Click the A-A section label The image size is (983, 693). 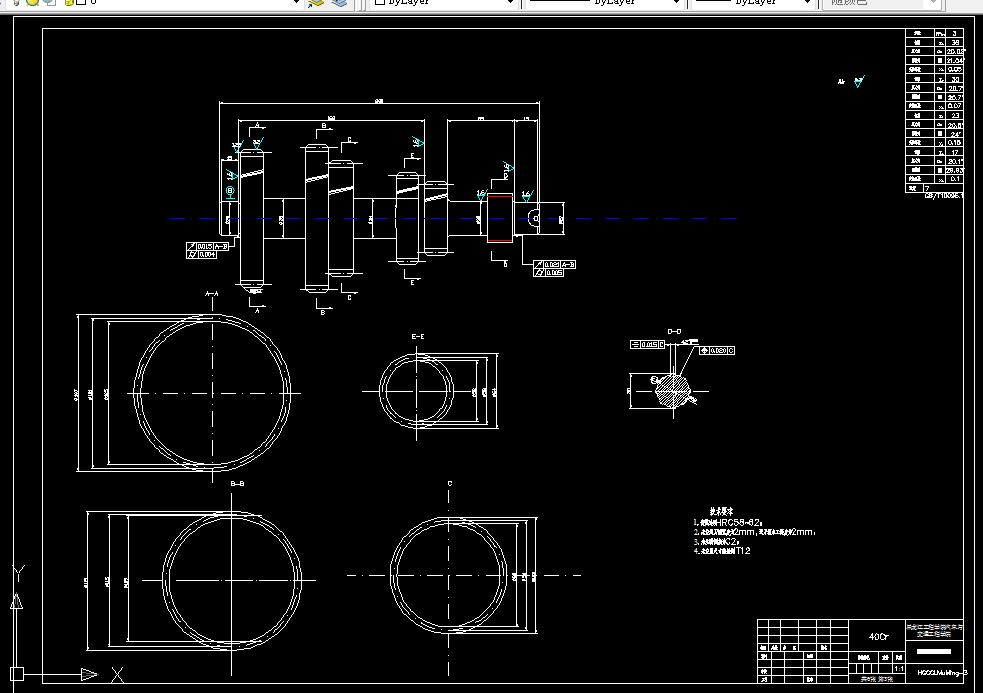pos(212,294)
